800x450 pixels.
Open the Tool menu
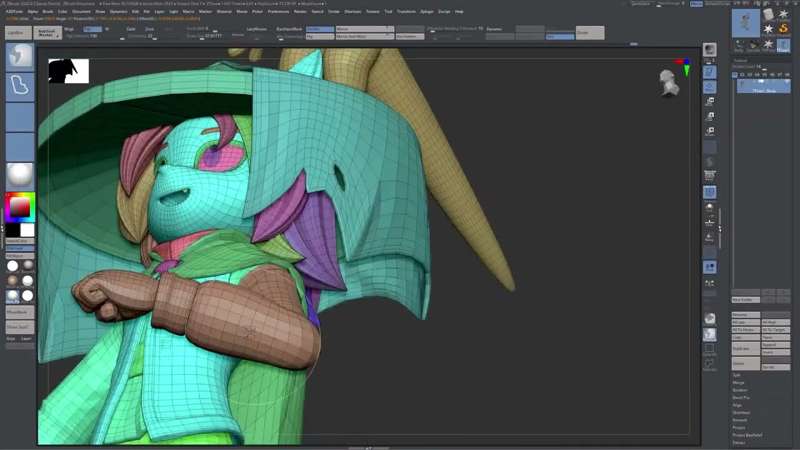click(x=388, y=11)
